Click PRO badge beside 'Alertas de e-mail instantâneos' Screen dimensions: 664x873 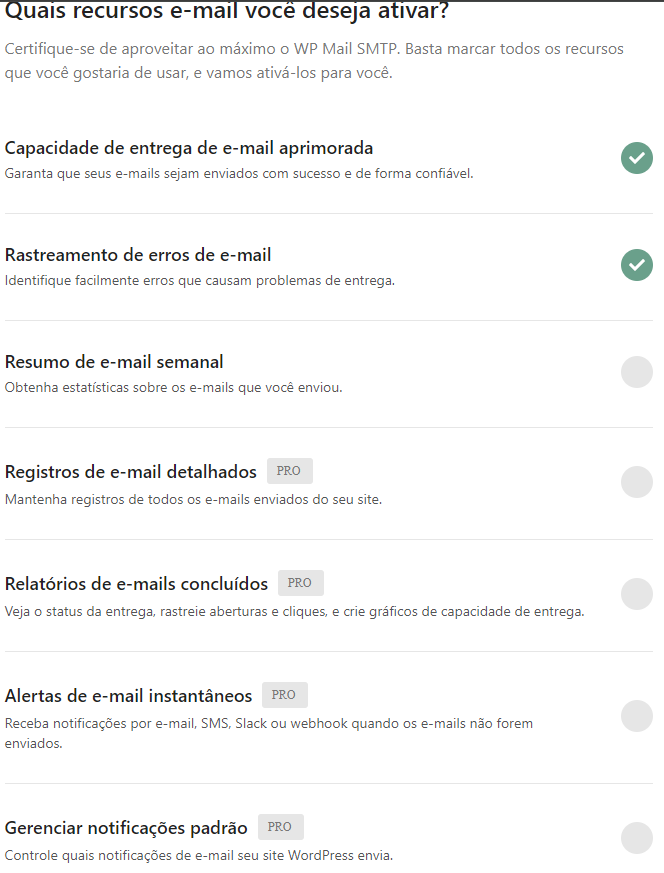[284, 695]
